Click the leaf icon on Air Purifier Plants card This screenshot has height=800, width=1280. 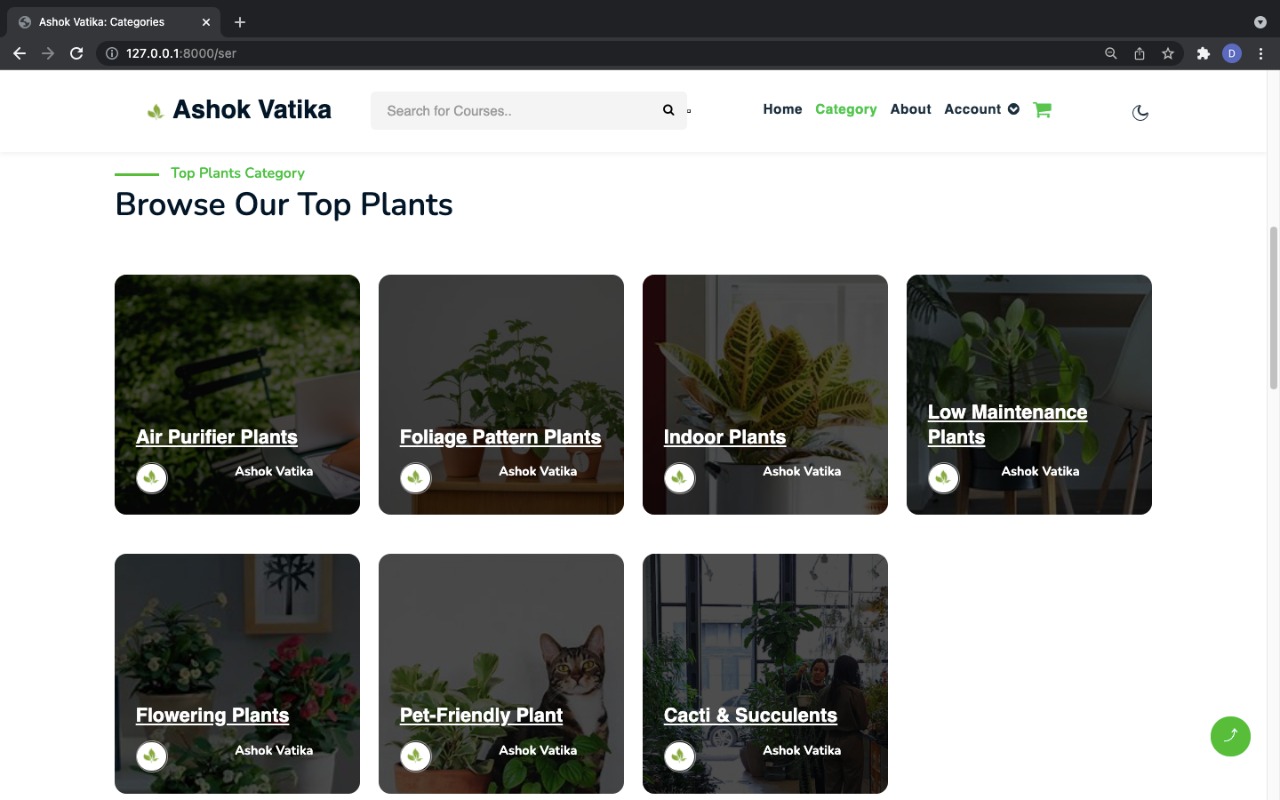pos(151,478)
